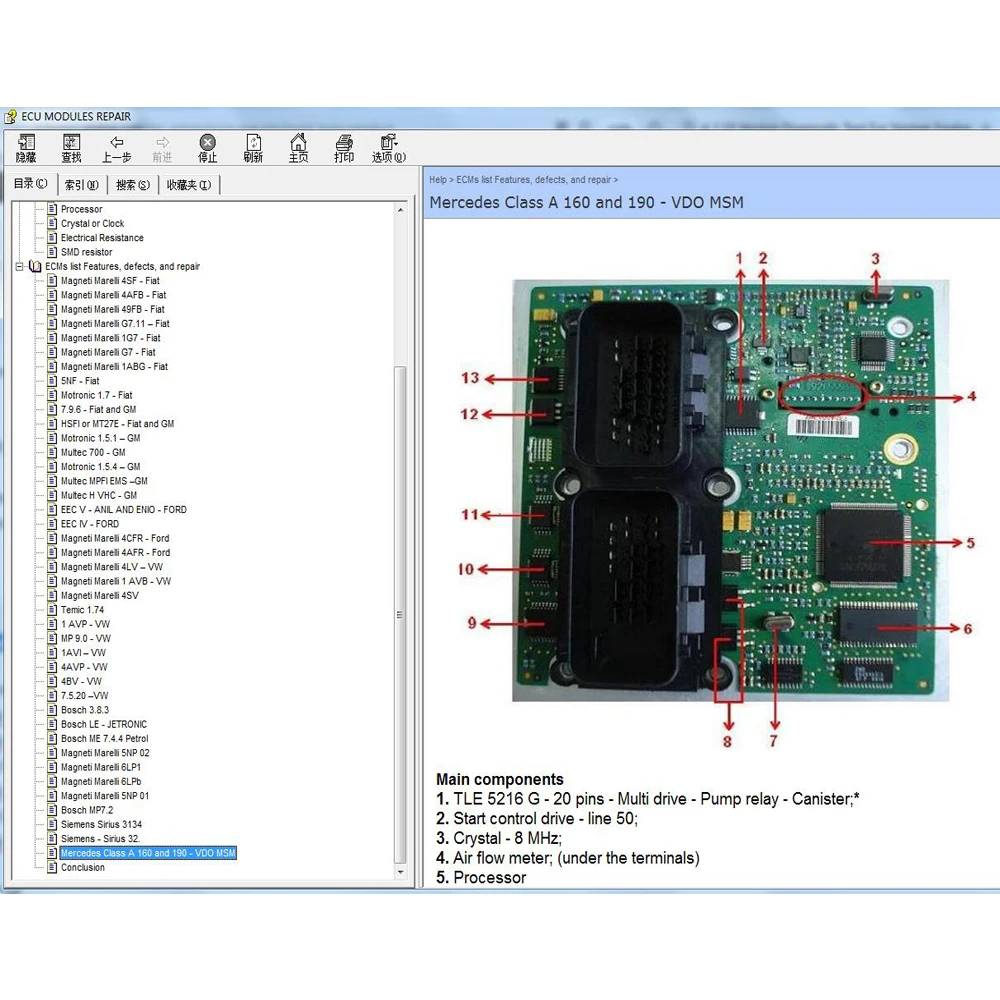Open the Crystal or Clock topic
This screenshot has height=1000, width=1000.
[x=92, y=224]
